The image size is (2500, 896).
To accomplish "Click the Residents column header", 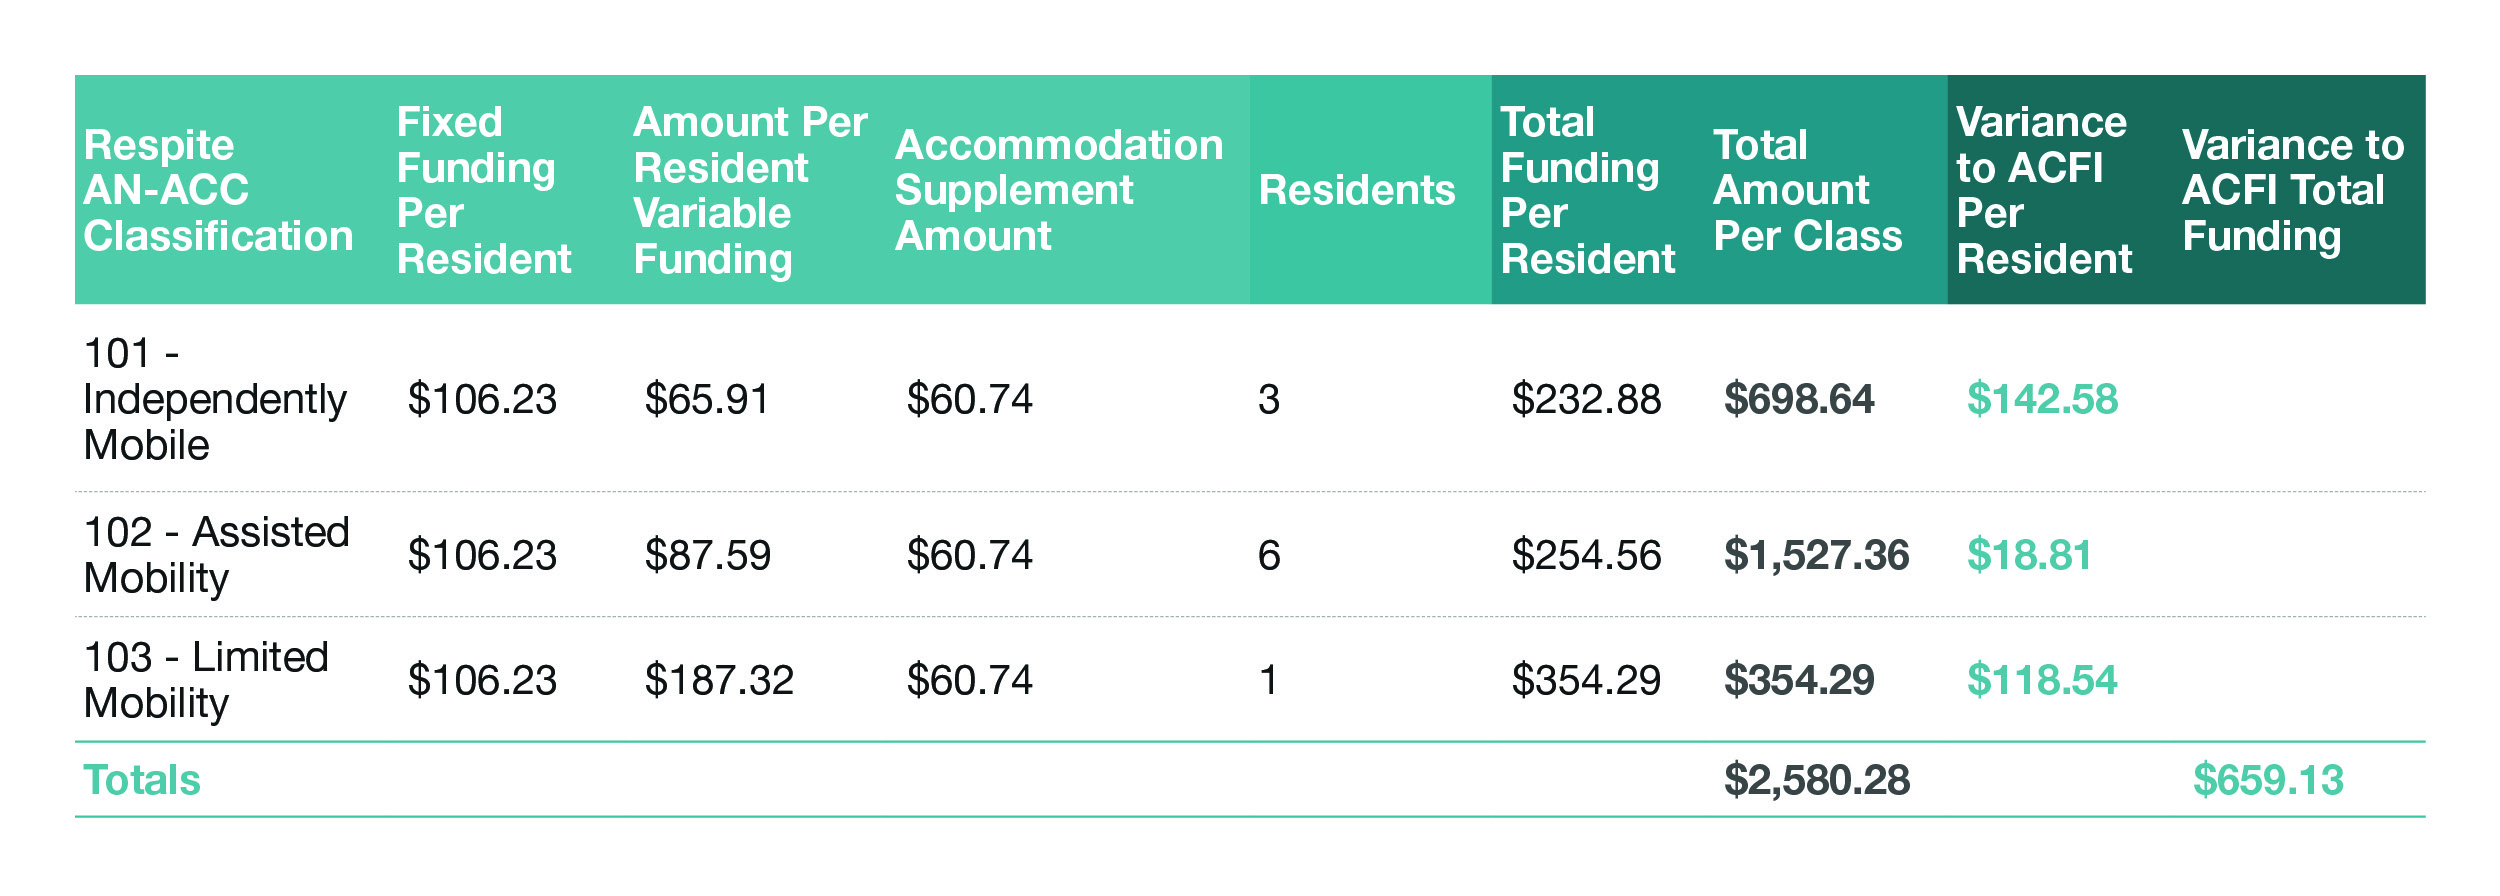I will pyautogui.click(x=1357, y=190).
